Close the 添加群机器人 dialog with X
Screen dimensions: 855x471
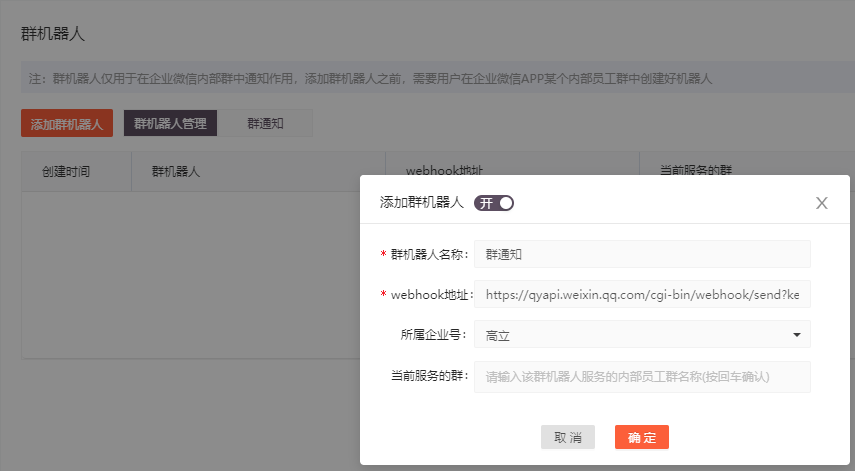click(821, 203)
